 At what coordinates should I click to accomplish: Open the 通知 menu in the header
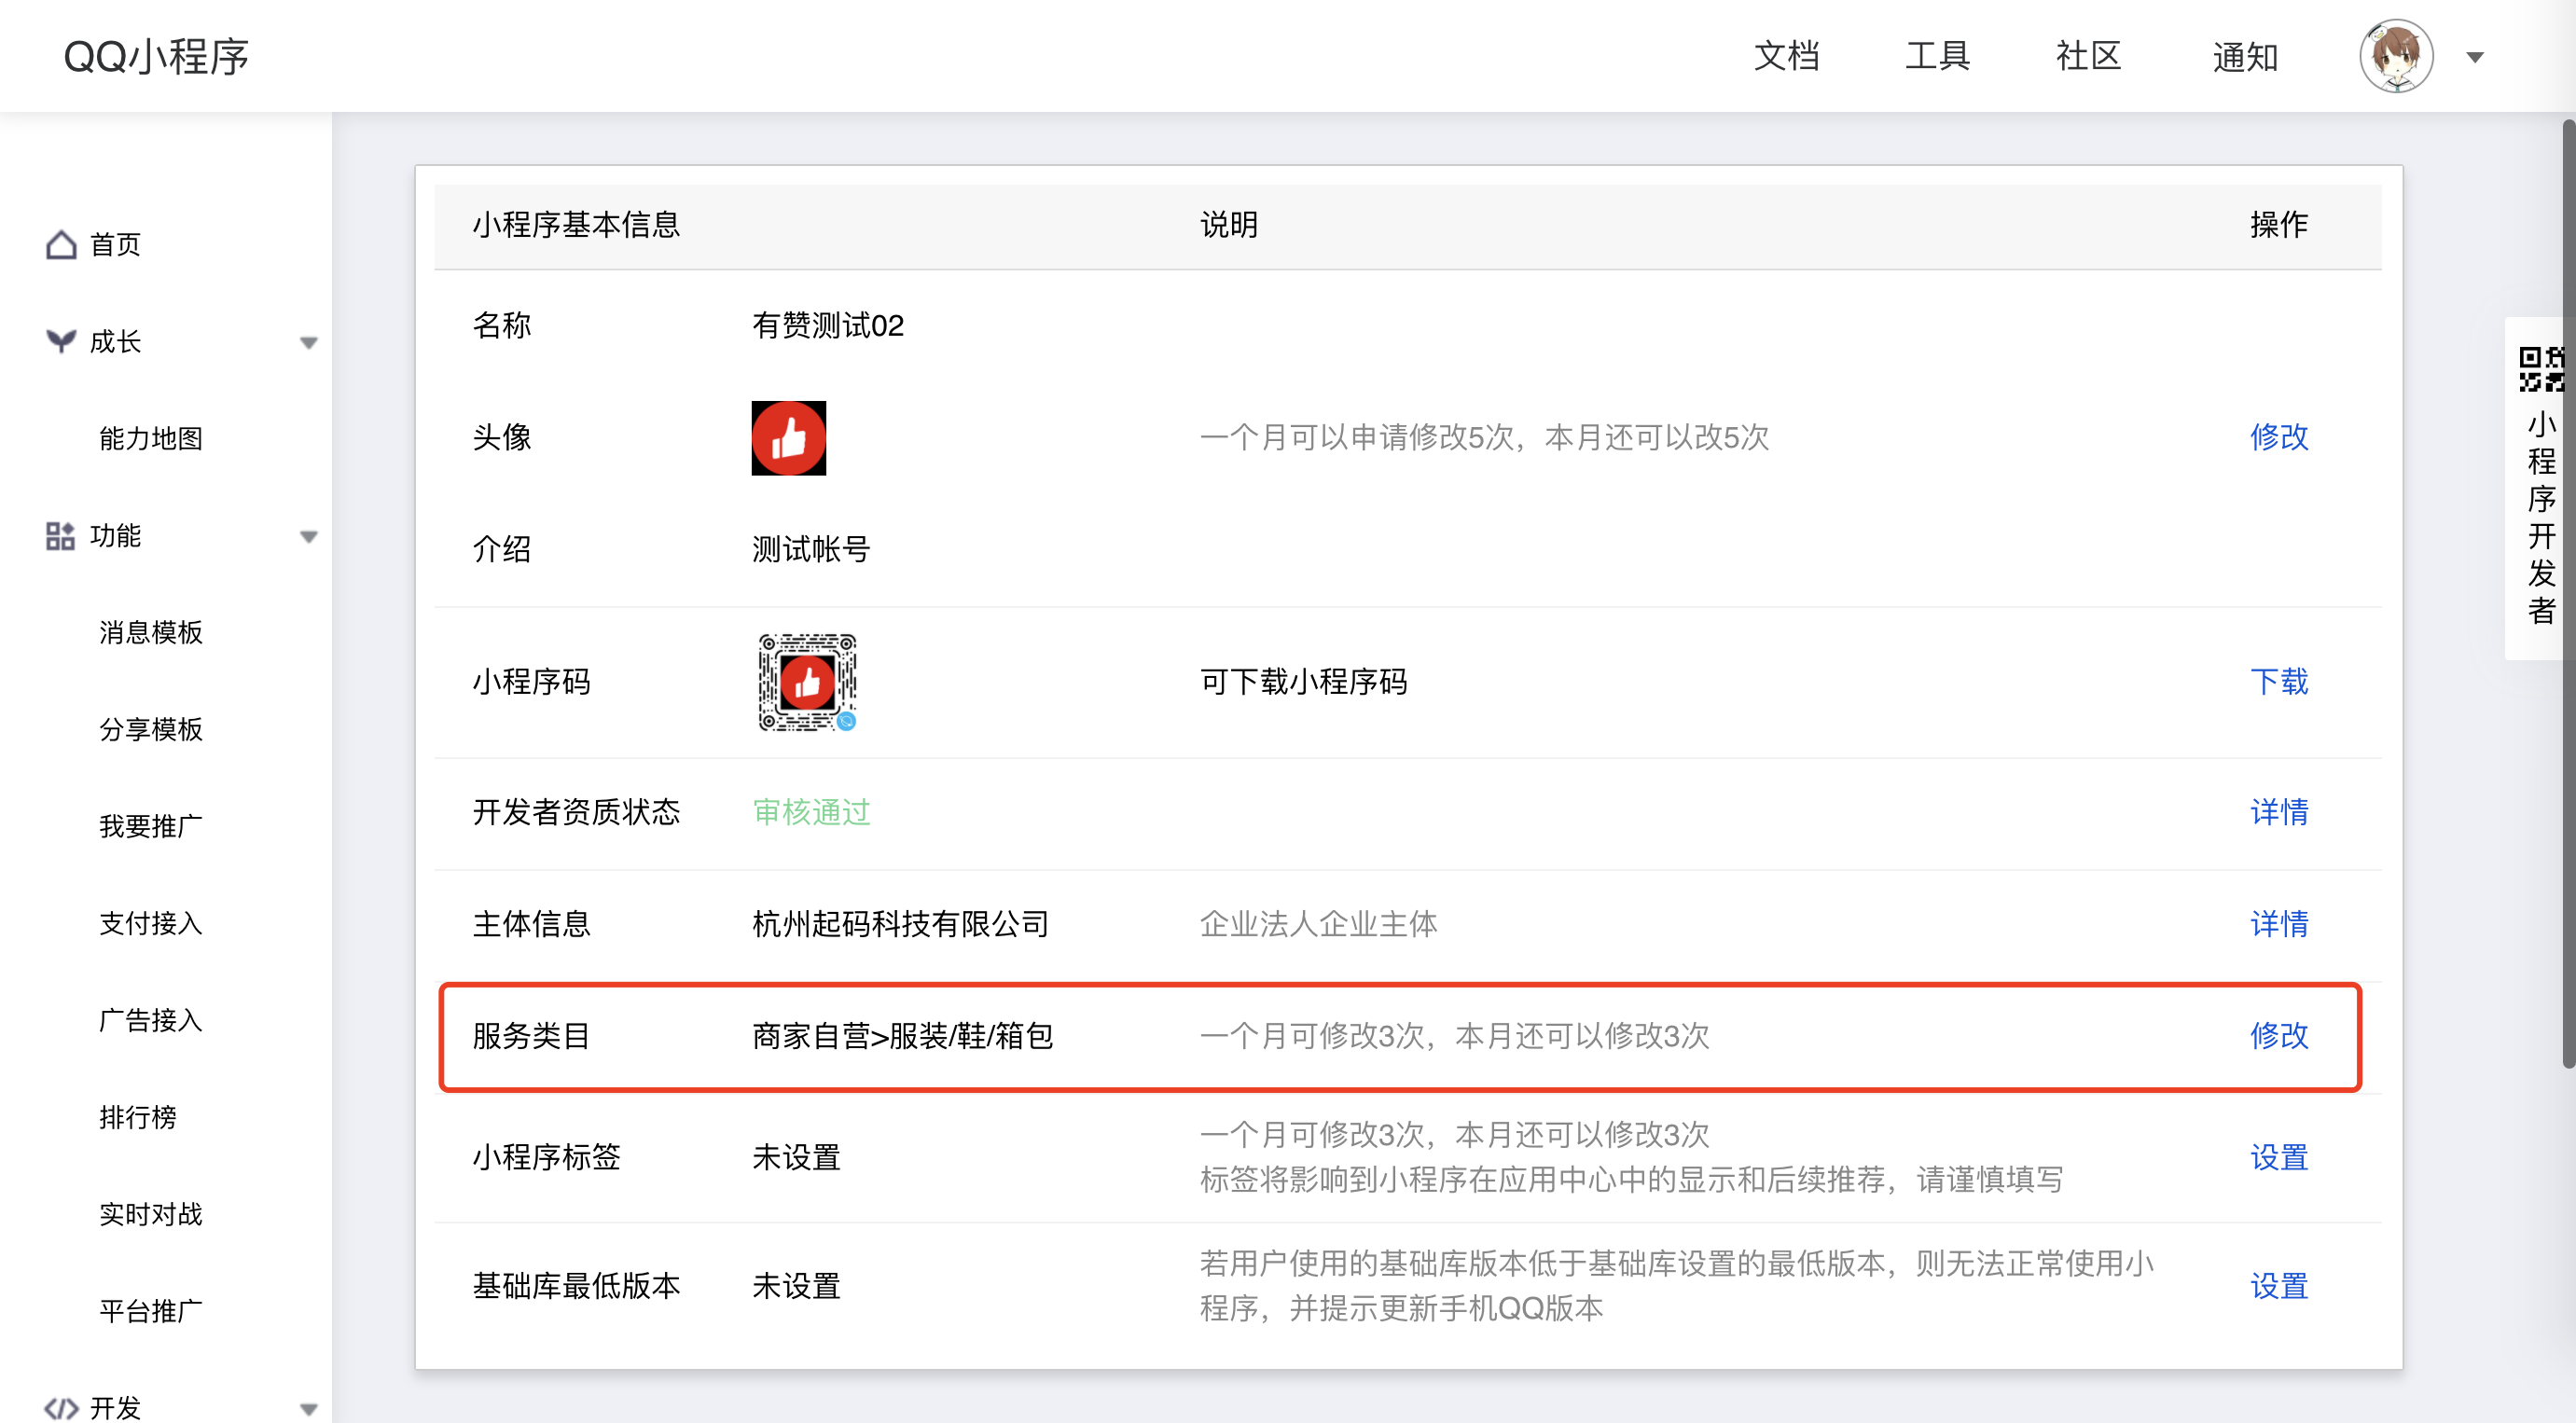click(2245, 57)
